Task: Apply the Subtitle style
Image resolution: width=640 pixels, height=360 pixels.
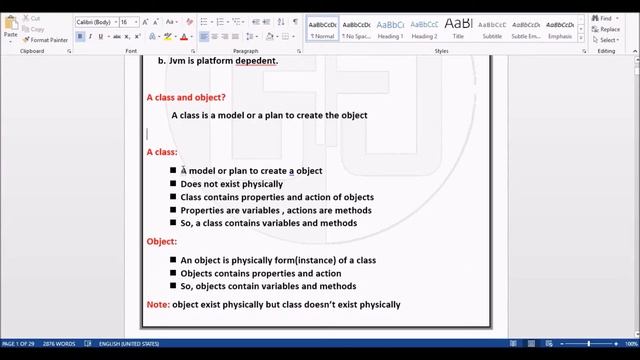Action: [492, 29]
